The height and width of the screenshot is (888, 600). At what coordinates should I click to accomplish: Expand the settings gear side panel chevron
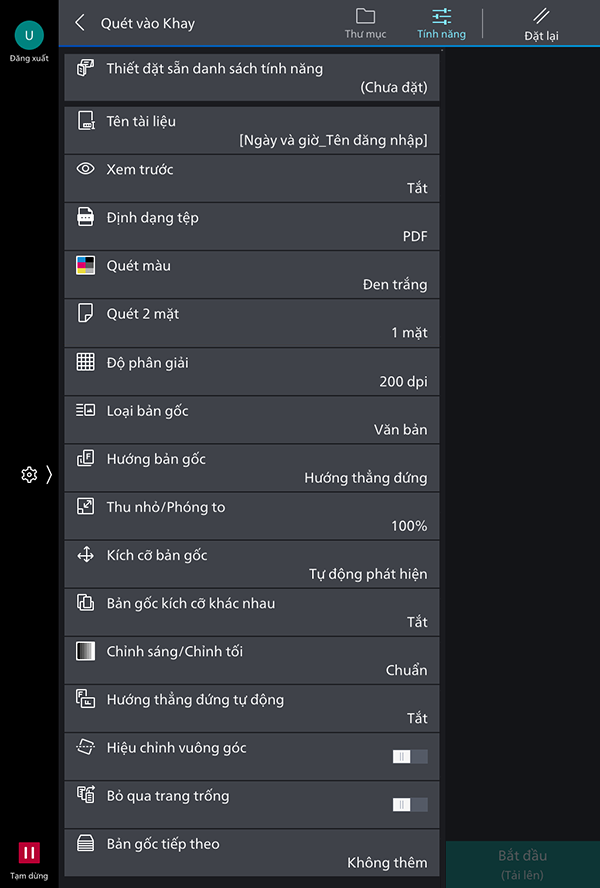(x=49, y=475)
